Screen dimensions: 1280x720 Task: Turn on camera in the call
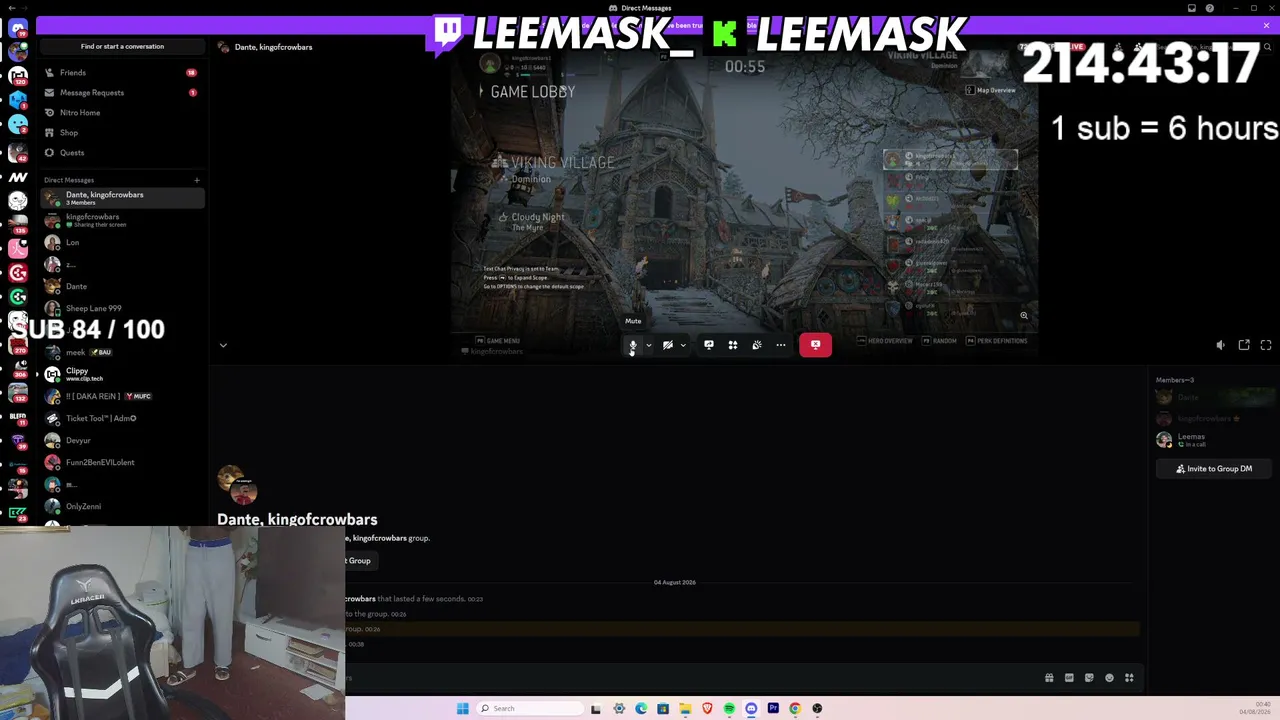(x=667, y=345)
